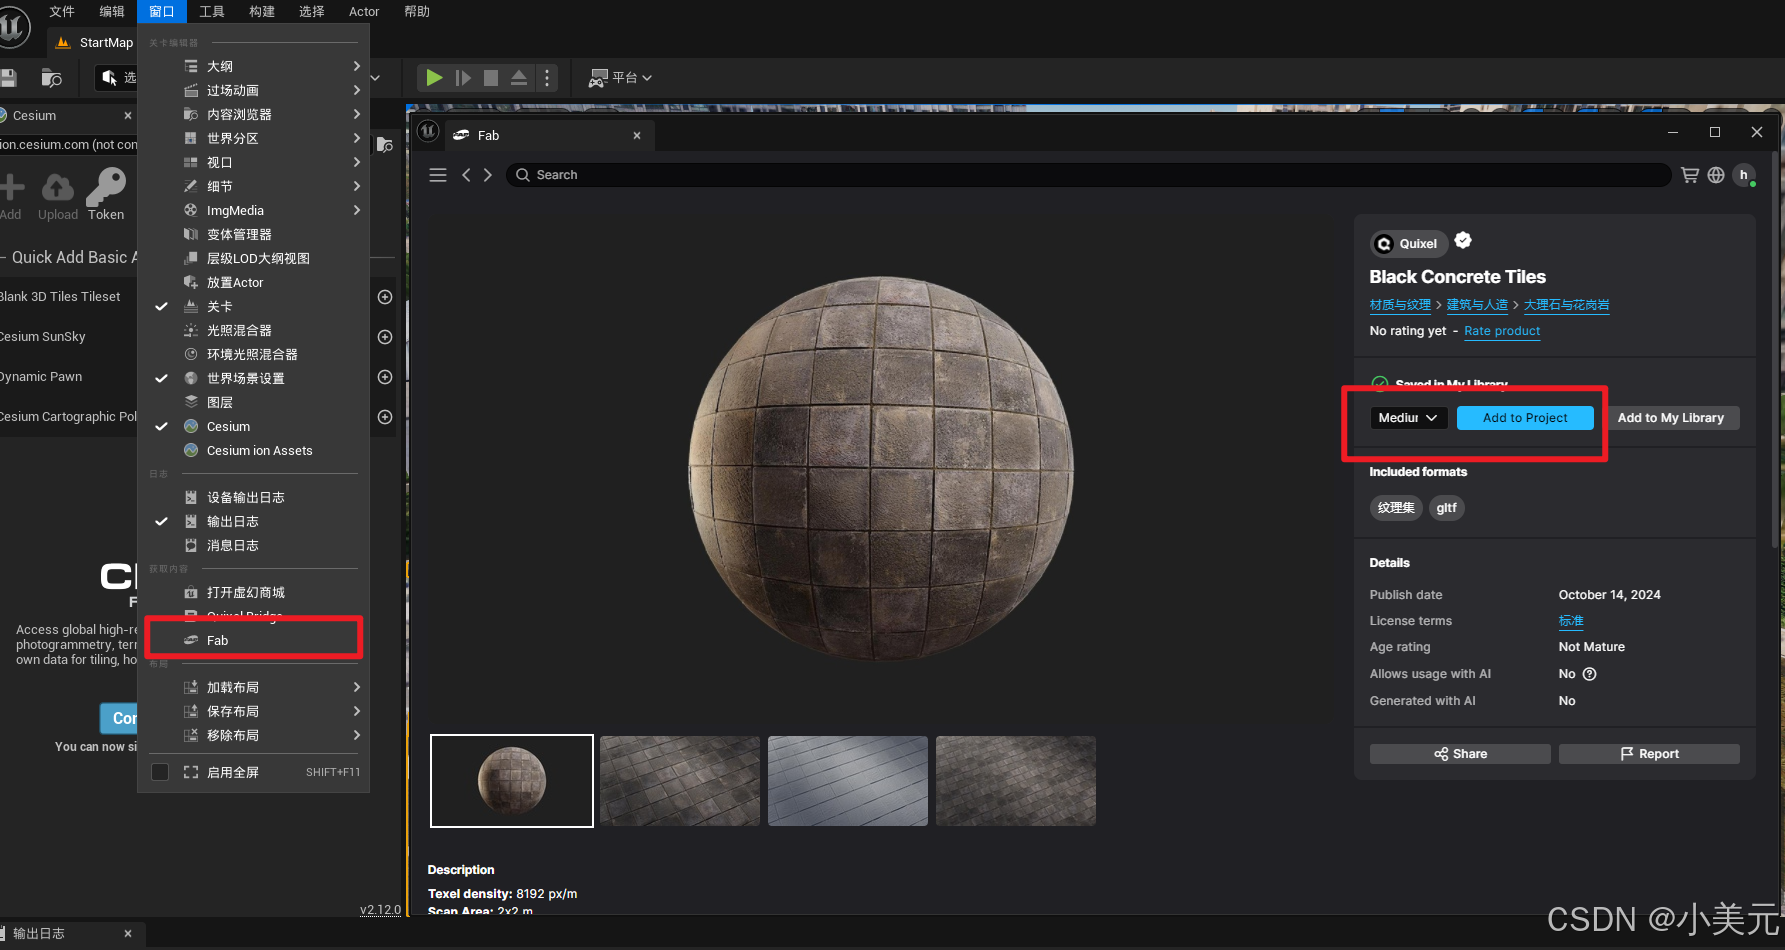The height and width of the screenshot is (950, 1785).
Task: Open 材质与纹理 category link
Action: pos(1400,305)
